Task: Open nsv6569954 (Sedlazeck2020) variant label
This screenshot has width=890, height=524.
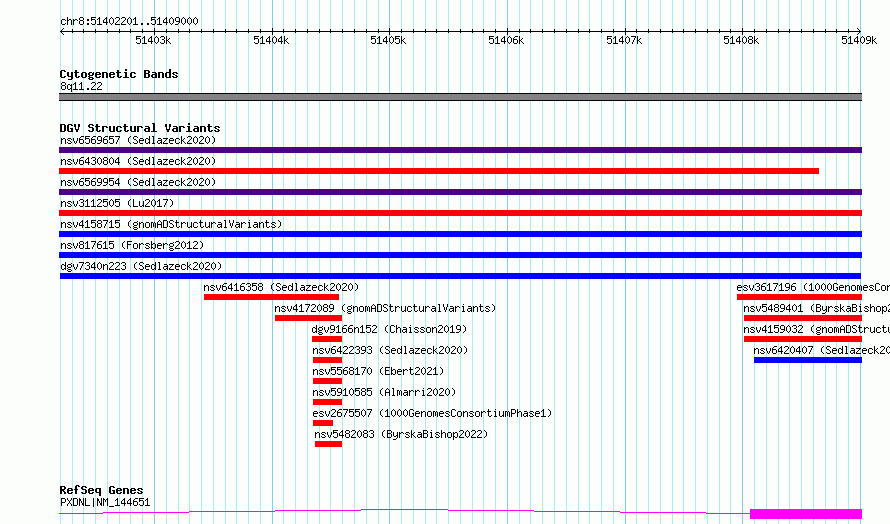Action: (138, 182)
